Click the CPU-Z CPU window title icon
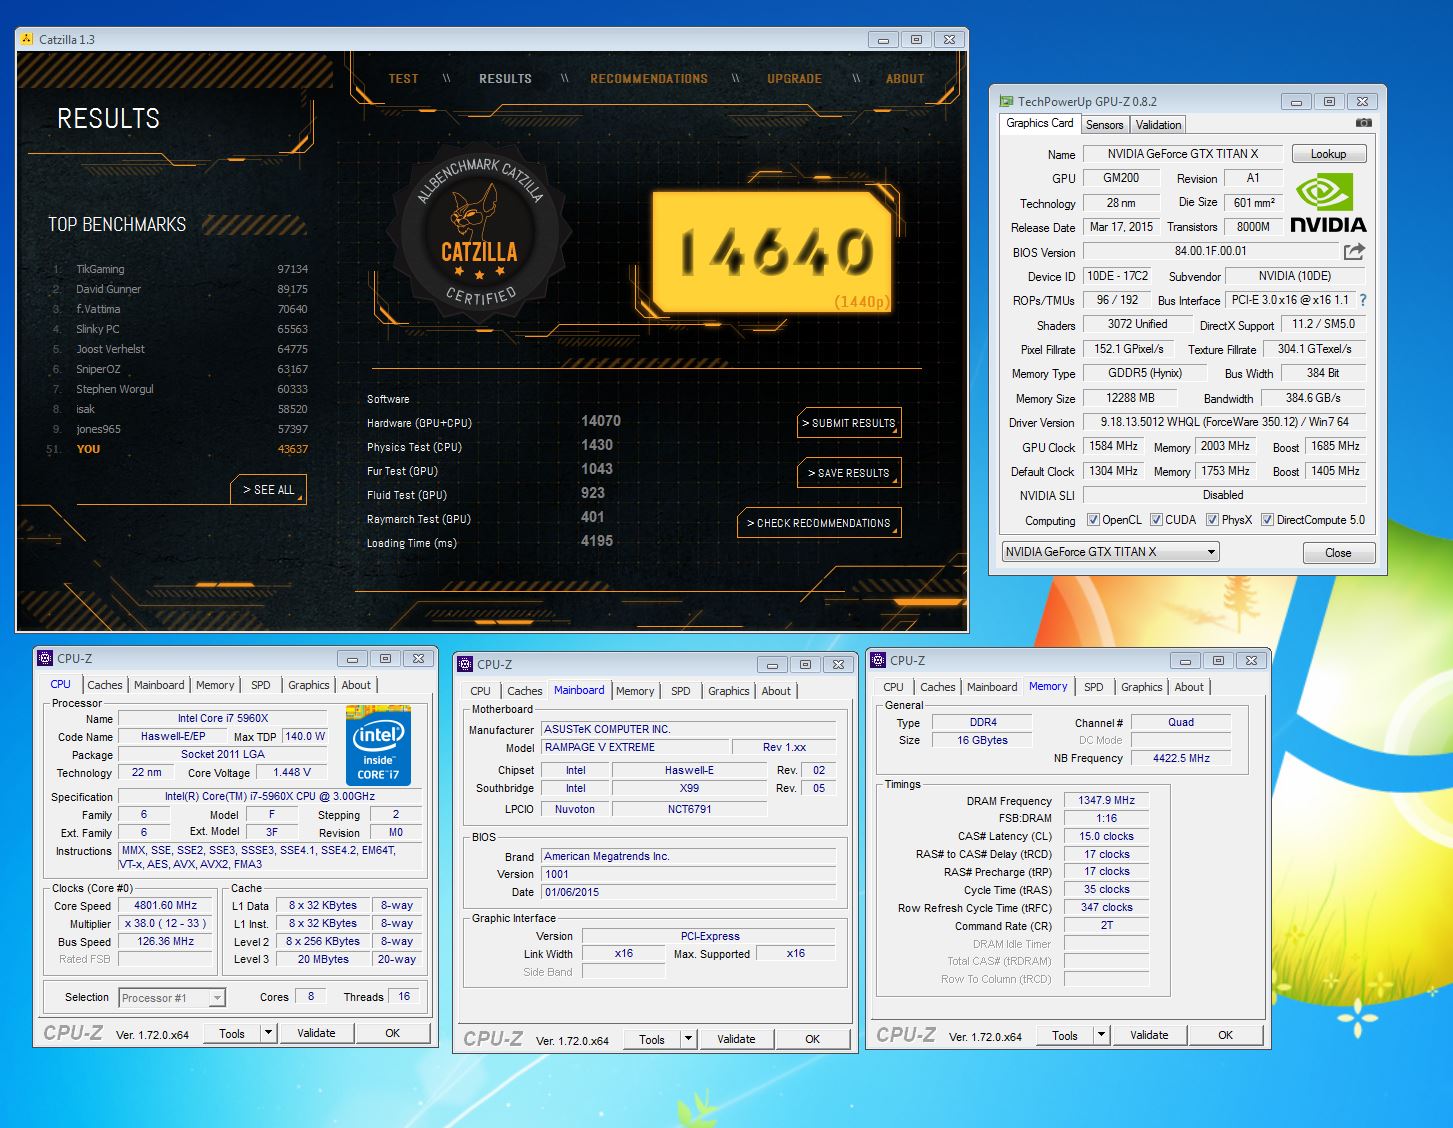Screen dimensions: 1453x1128 [45, 658]
